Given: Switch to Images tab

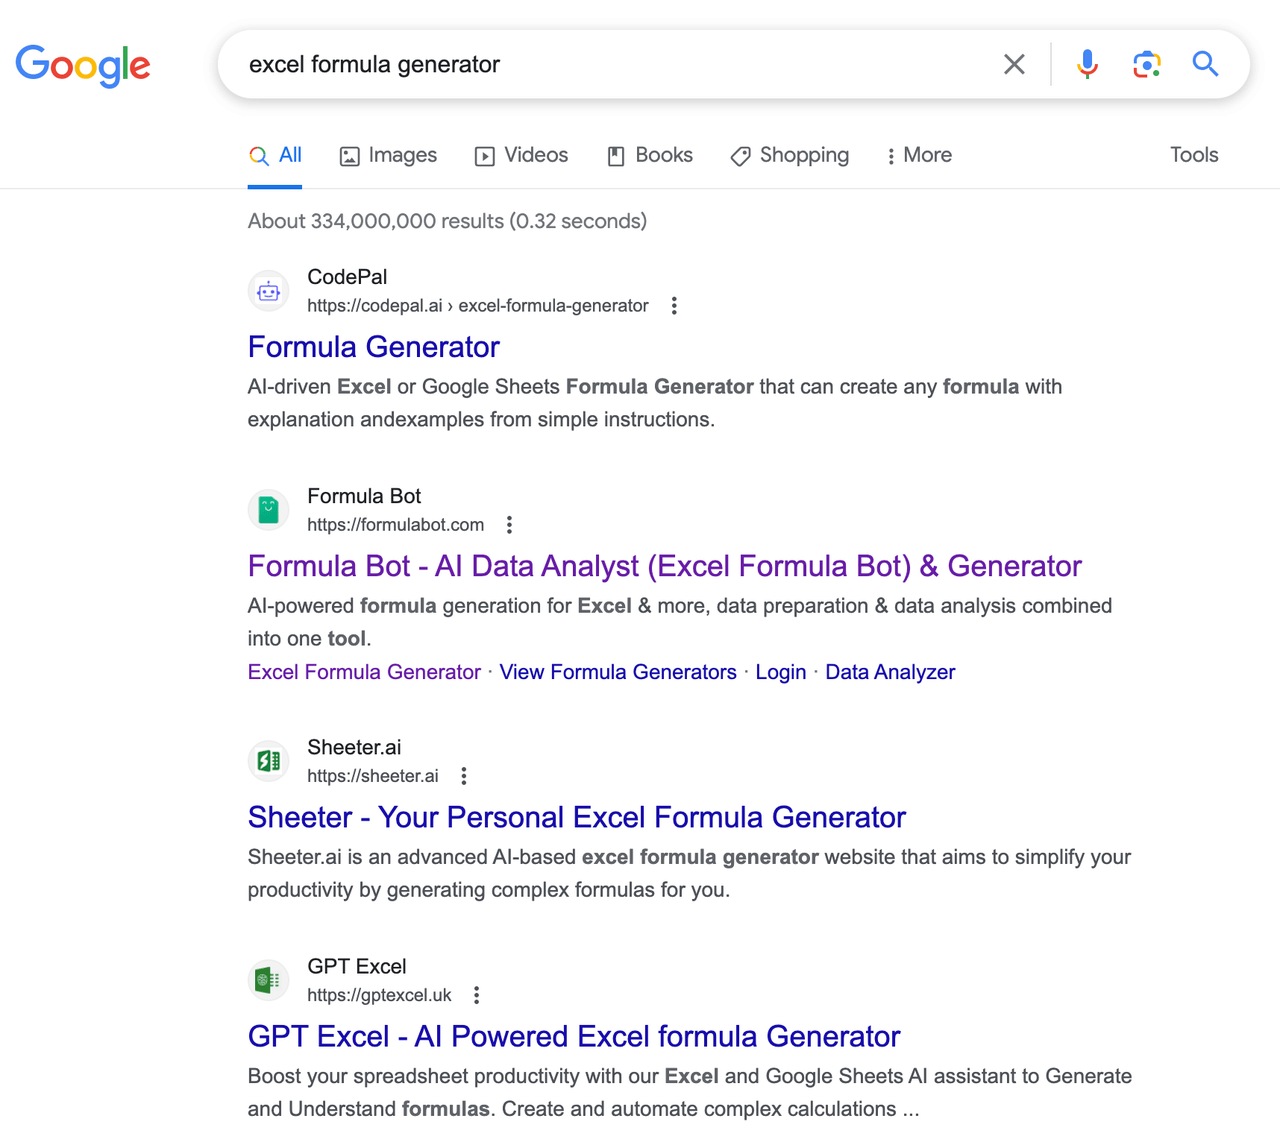Looking at the screenshot, I should click(x=388, y=155).
